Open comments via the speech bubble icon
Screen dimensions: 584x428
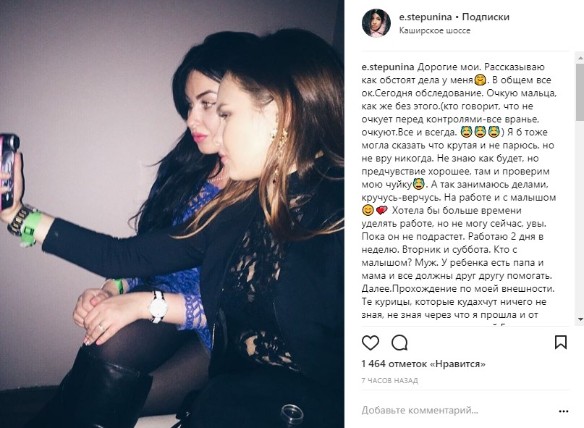[400, 343]
